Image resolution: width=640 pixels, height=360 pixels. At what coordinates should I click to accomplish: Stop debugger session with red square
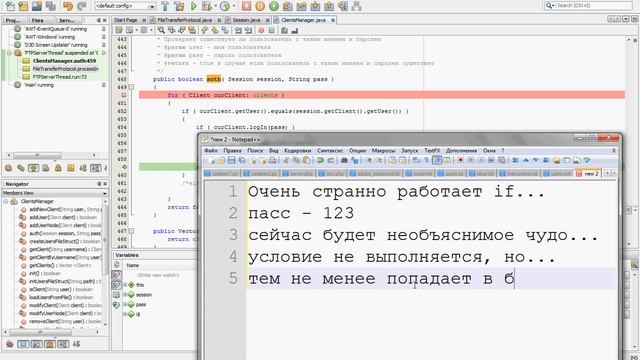click(246, 6)
